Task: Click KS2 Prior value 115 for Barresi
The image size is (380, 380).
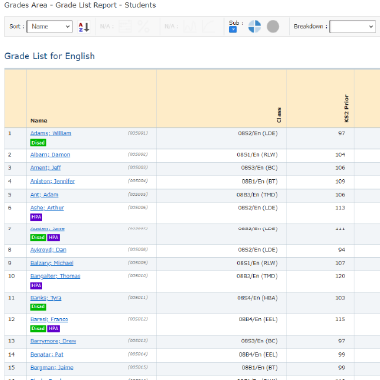Action: 340,319
